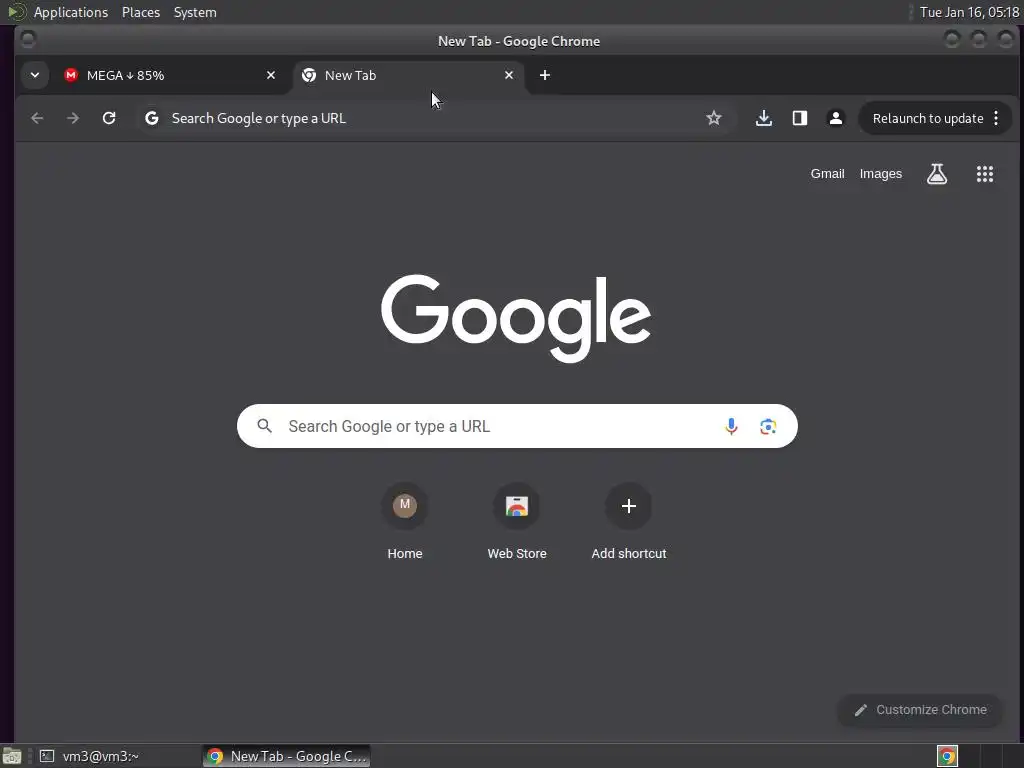Screen dimensions: 1024x768
Task: Add a shortcut with the plus tile
Action: pos(629,520)
